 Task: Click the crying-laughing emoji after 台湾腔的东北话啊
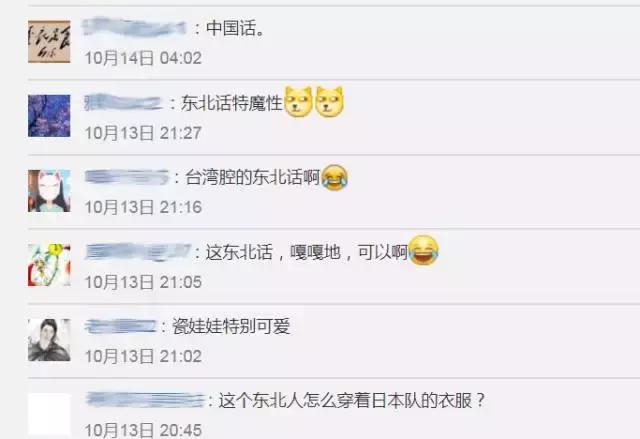click(335, 177)
